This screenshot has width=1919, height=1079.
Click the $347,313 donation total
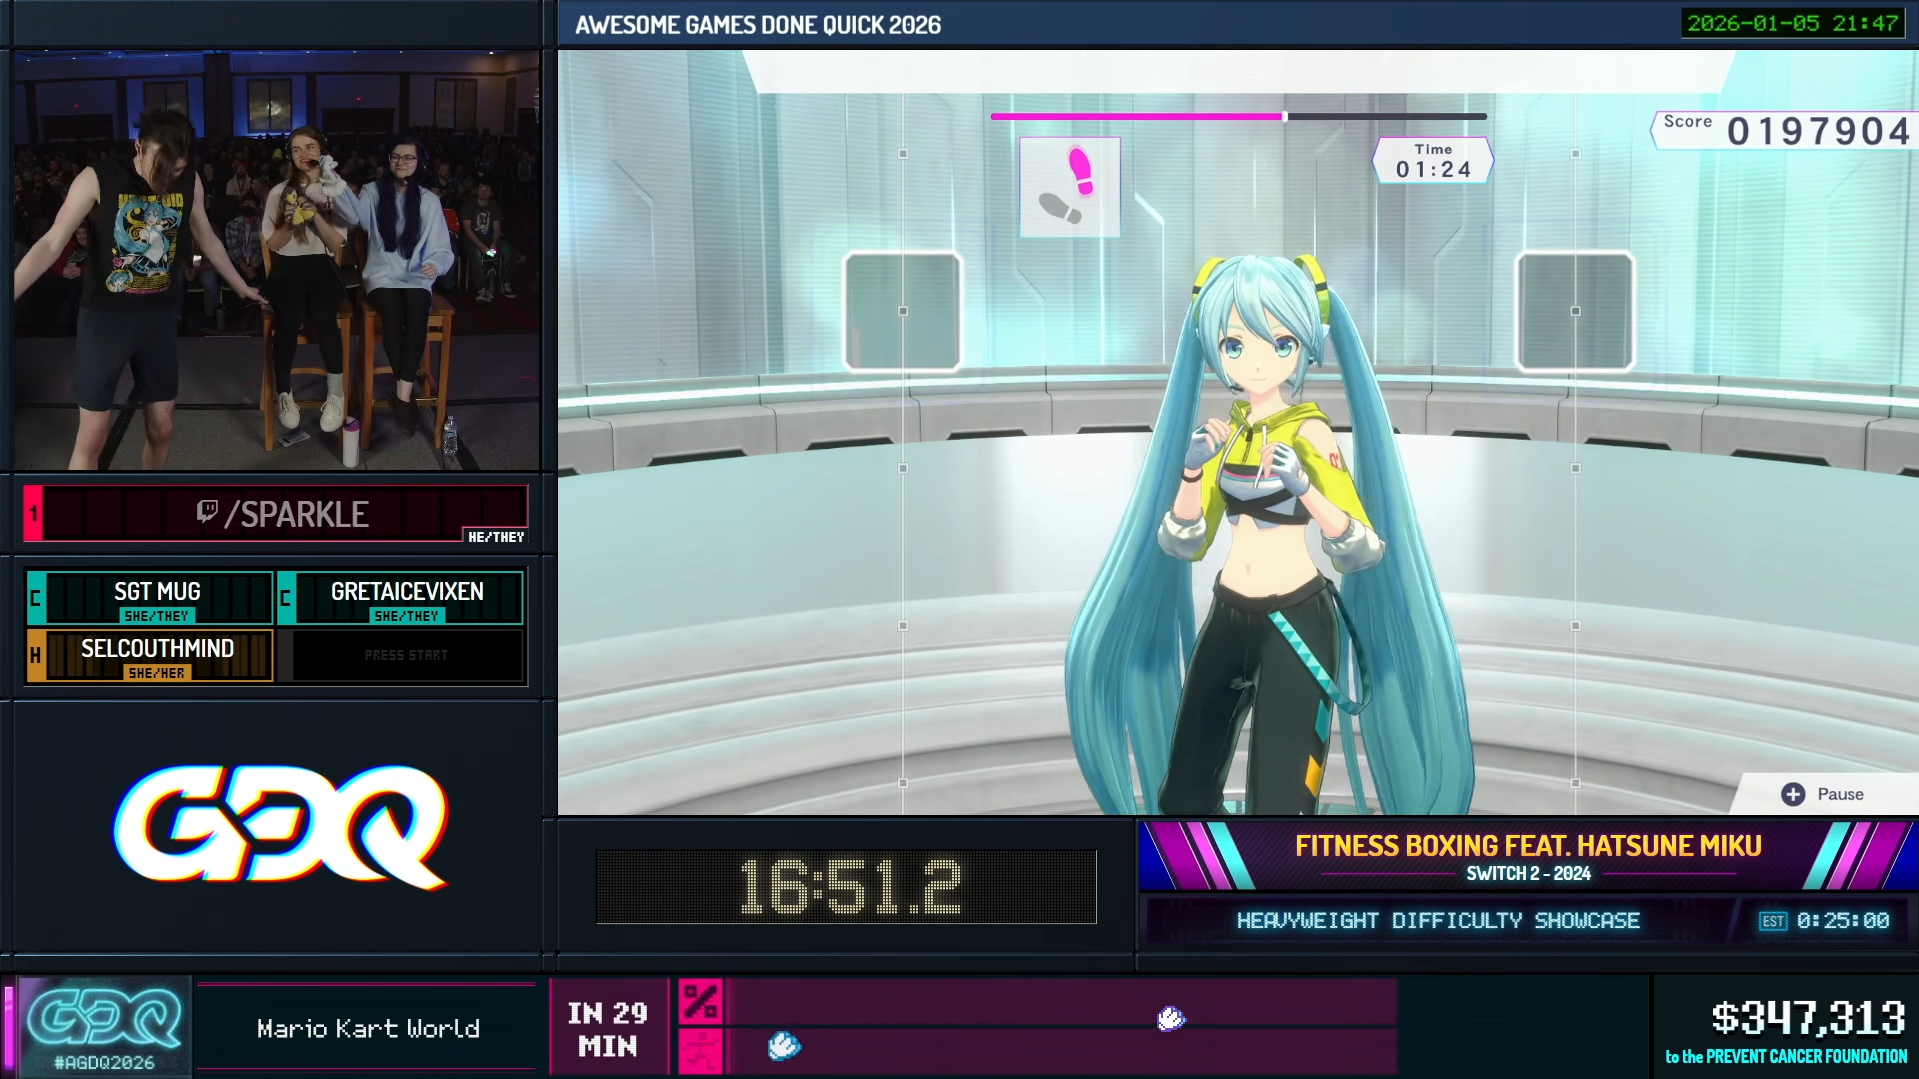1808,1019
